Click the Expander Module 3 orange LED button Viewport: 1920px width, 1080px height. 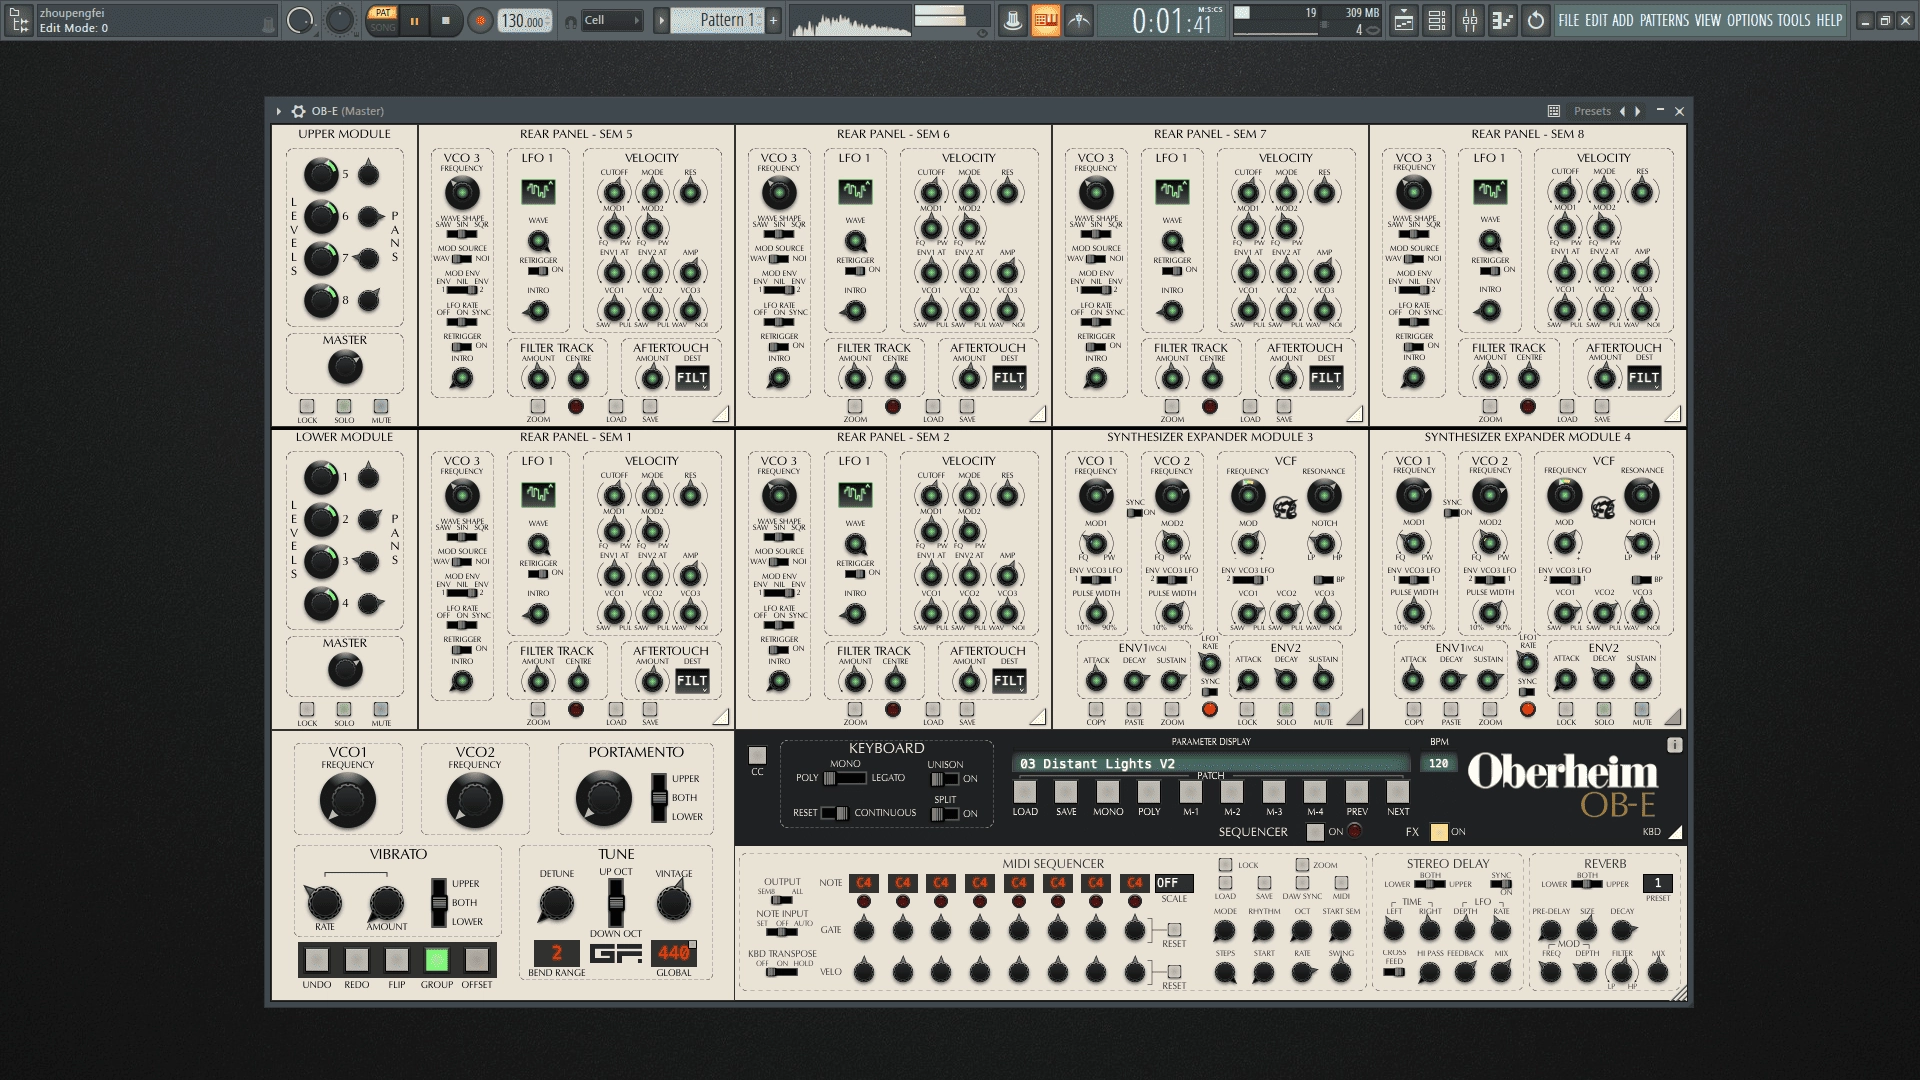[1210, 709]
